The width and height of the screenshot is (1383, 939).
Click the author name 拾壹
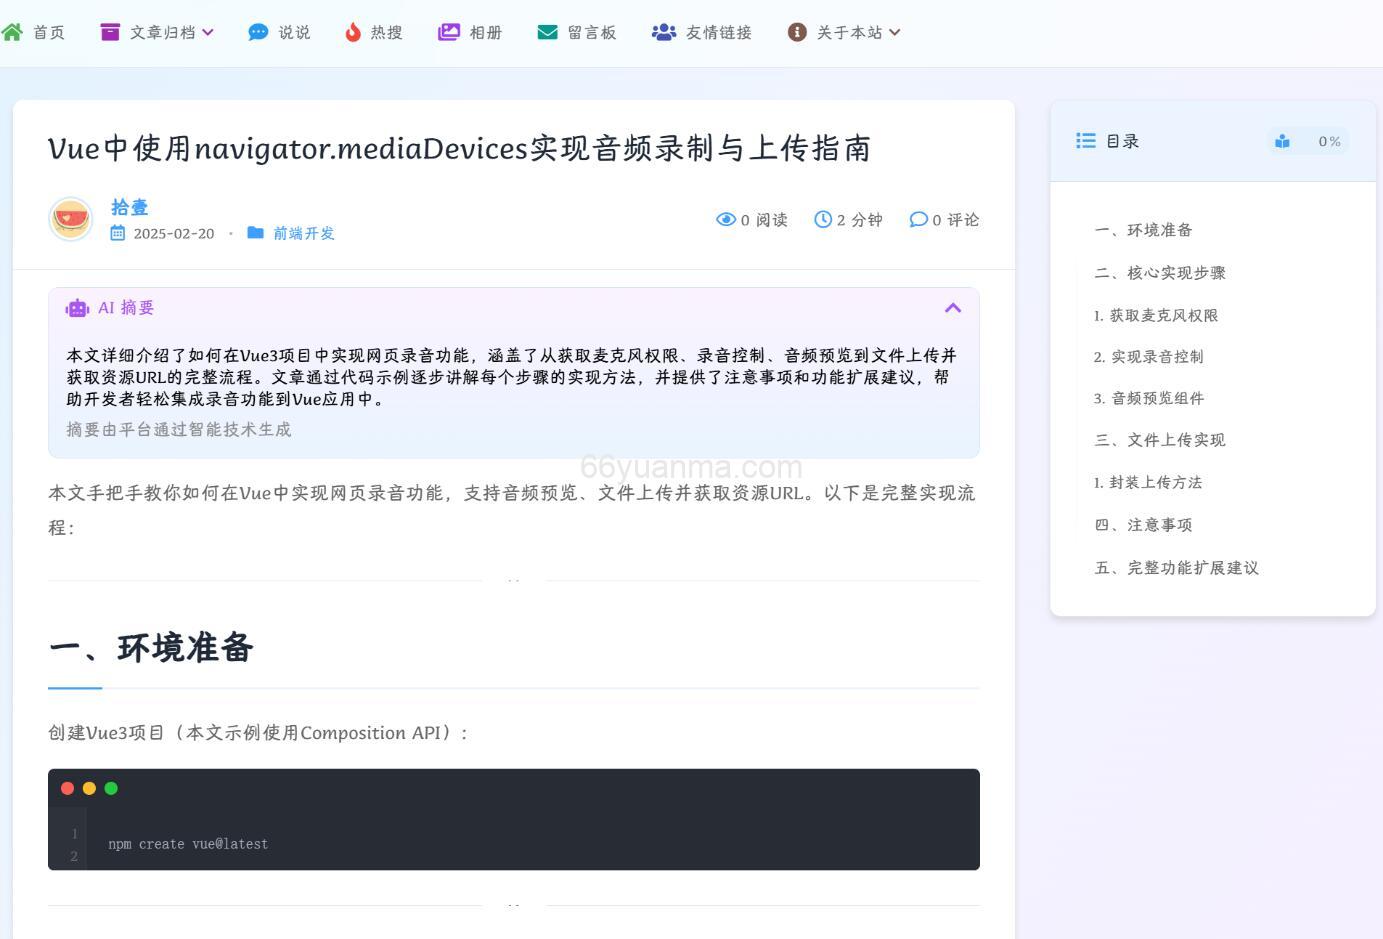point(129,207)
